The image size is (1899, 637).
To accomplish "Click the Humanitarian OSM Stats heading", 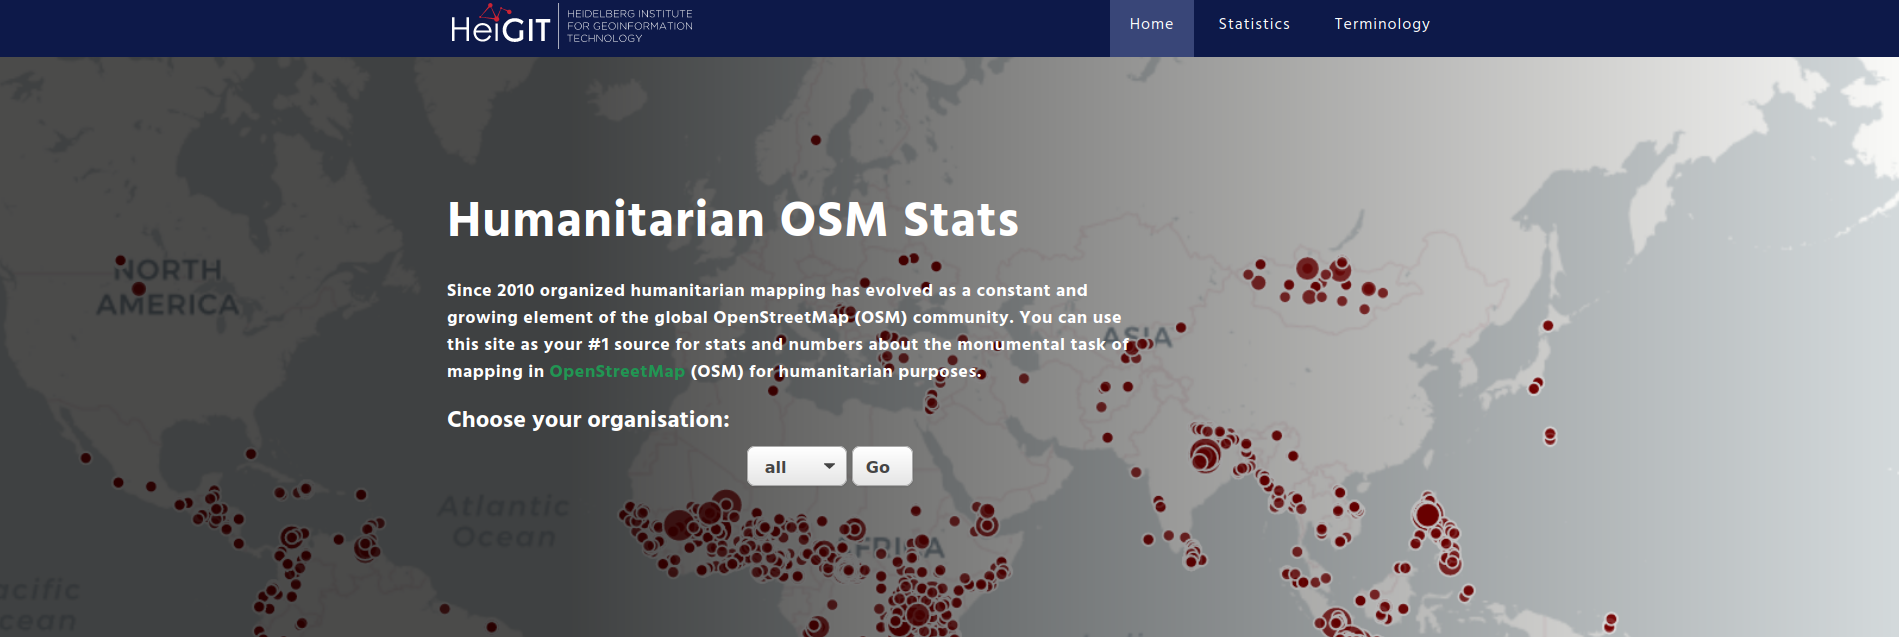I will tap(733, 219).
